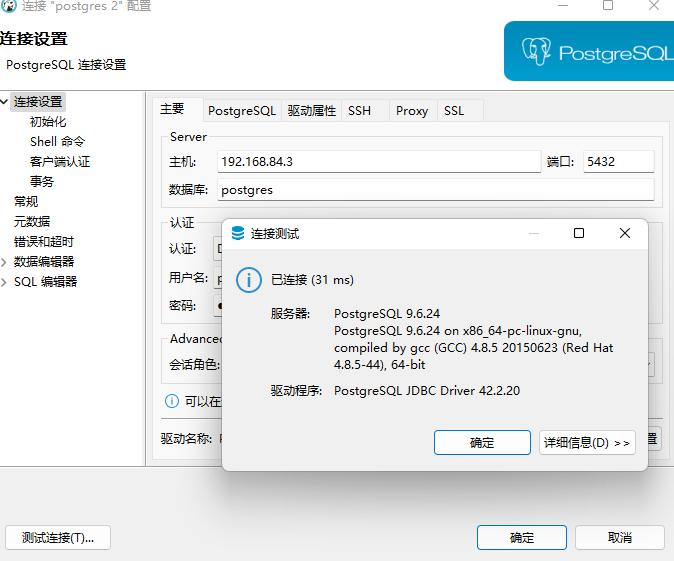The height and width of the screenshot is (561, 674).
Task: Collapse the 连接设置 tree node
Action: (4, 102)
